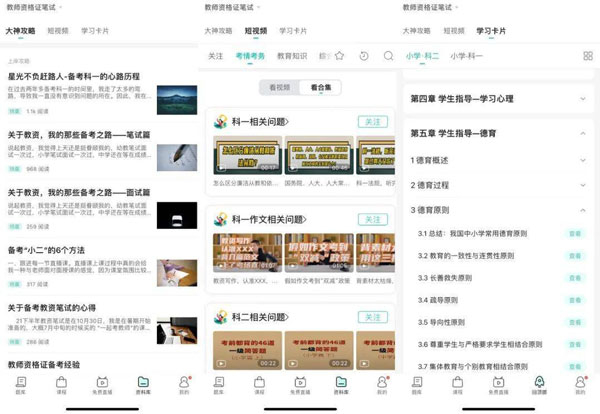Follow the 科一作文相关问题 collection
600x414 pixels.
coord(373,219)
